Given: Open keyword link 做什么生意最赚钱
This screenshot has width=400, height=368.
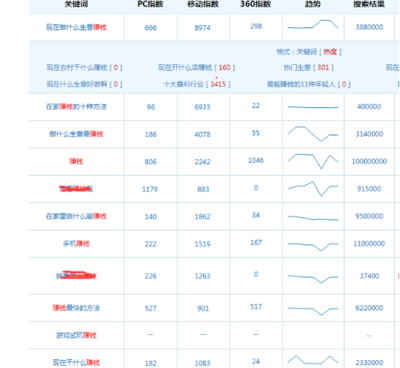Looking at the screenshot, I should click(x=76, y=134).
